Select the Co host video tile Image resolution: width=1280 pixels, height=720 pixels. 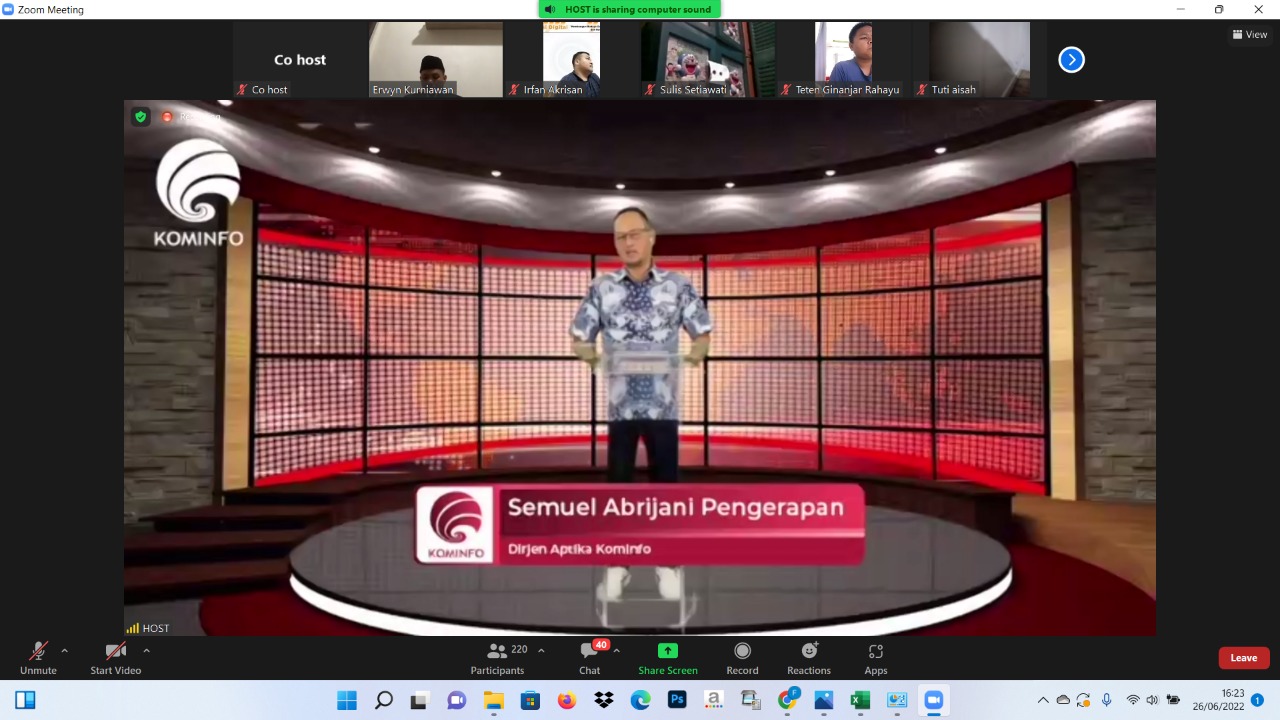coord(300,60)
